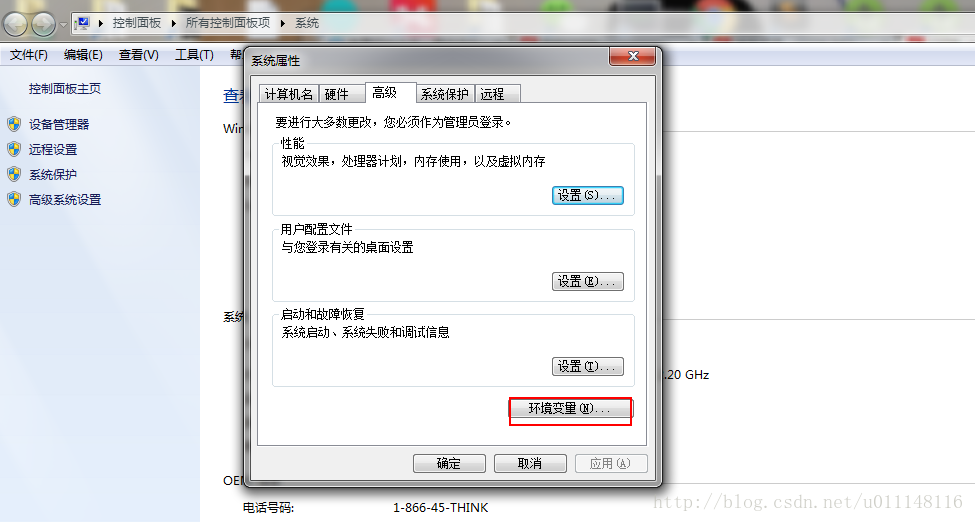Switch to the 计算机名 tab

coord(289,94)
